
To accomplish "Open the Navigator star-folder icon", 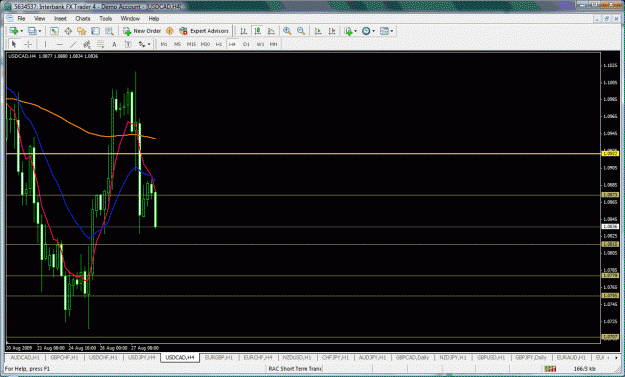I will pyautogui.click(x=82, y=31).
